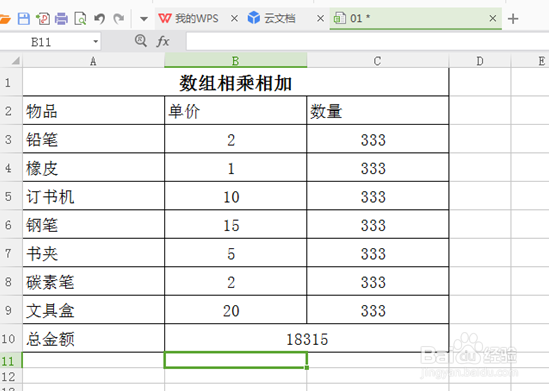Click unit price 20 for 文具盒
The width and height of the screenshot is (549, 391).
pyautogui.click(x=235, y=310)
